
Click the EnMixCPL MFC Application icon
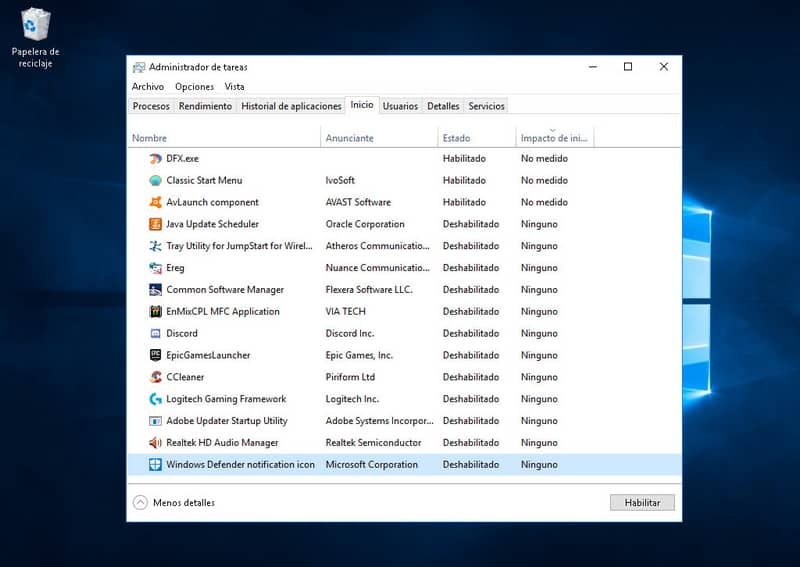click(155, 311)
